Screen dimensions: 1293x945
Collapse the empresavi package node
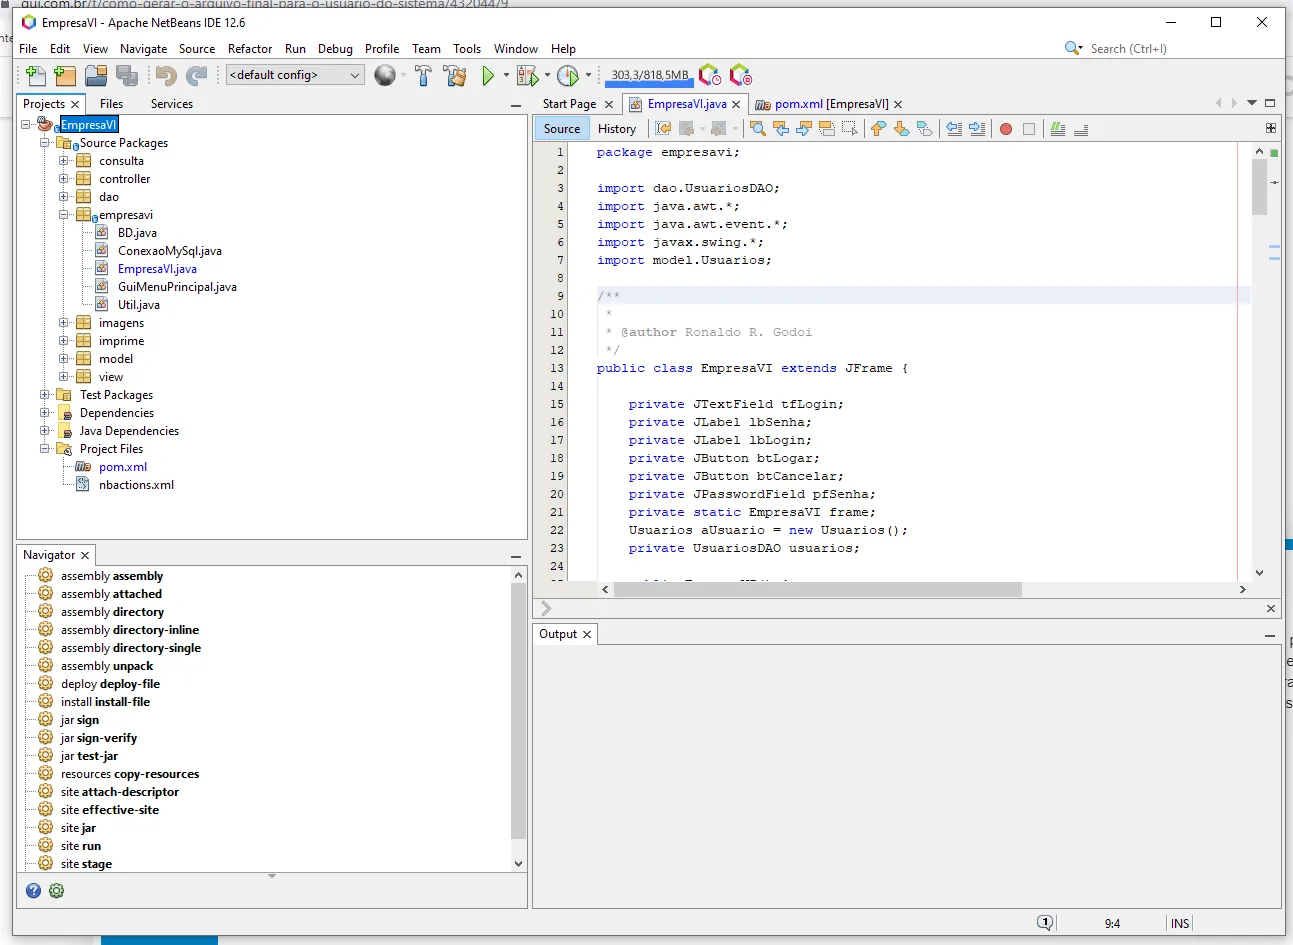coord(64,215)
